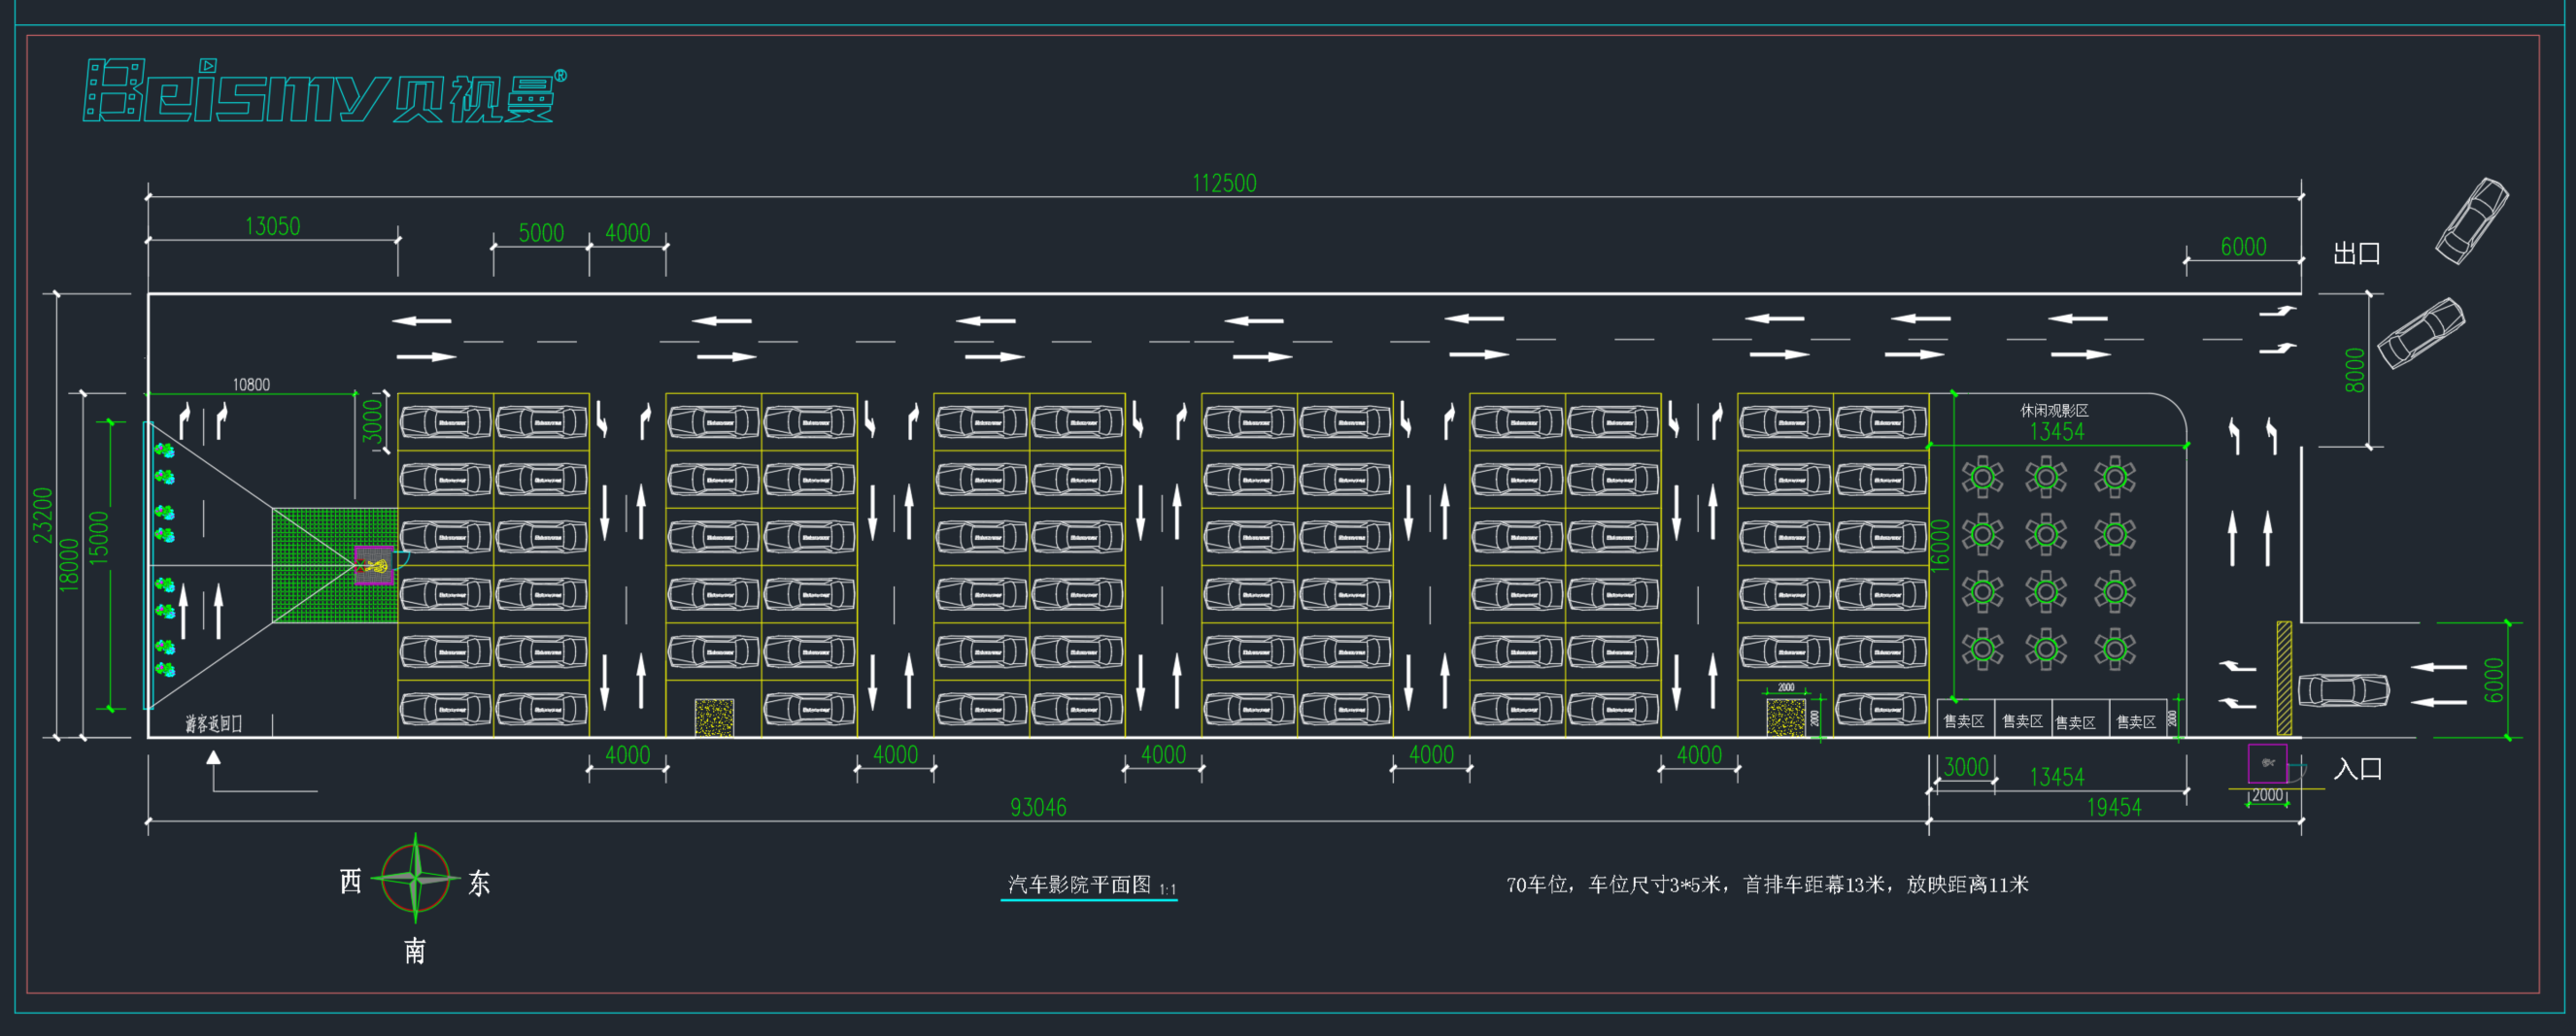Click the overall dimension 112500
The width and height of the screenshot is (2576, 1036).
pyautogui.click(x=1224, y=183)
